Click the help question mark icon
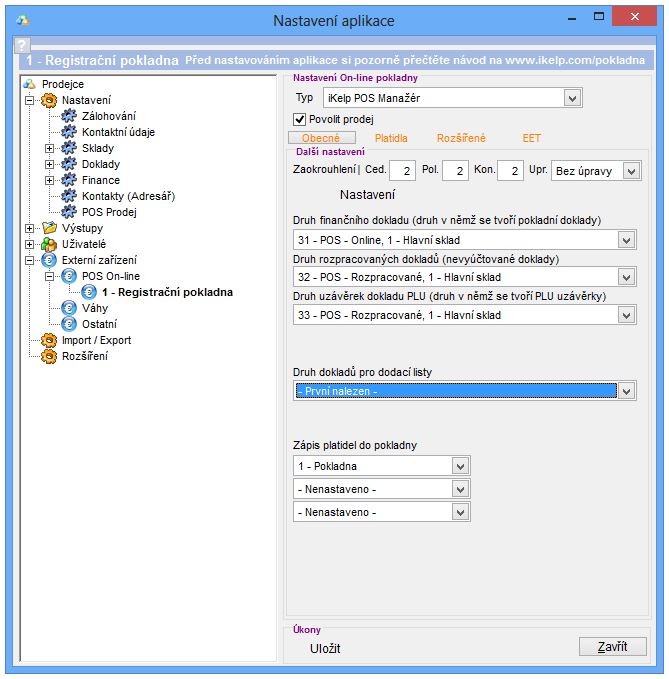The width and height of the screenshot is (669, 679). click(22, 46)
